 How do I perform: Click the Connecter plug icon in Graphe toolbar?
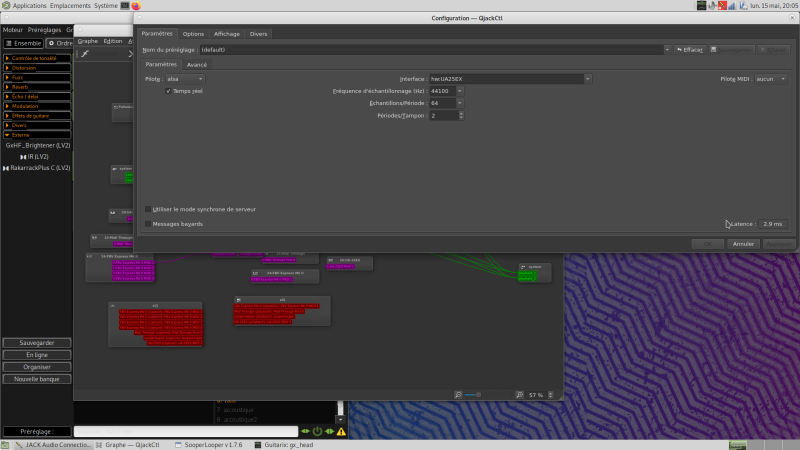(85, 54)
